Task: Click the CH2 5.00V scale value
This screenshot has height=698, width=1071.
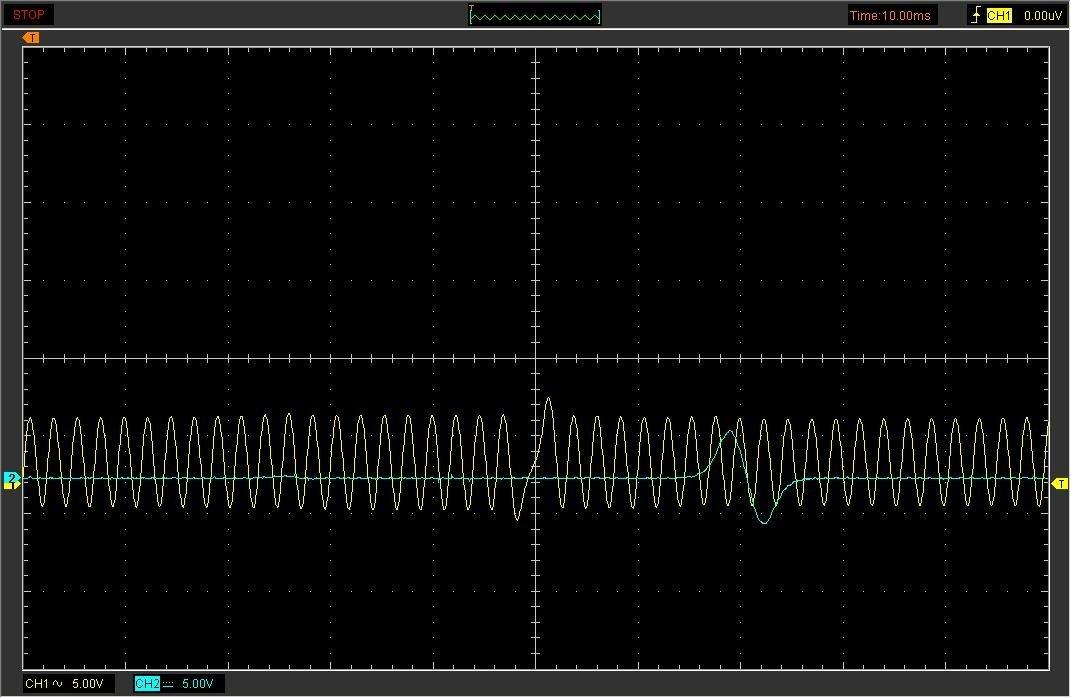Action: click(x=197, y=684)
